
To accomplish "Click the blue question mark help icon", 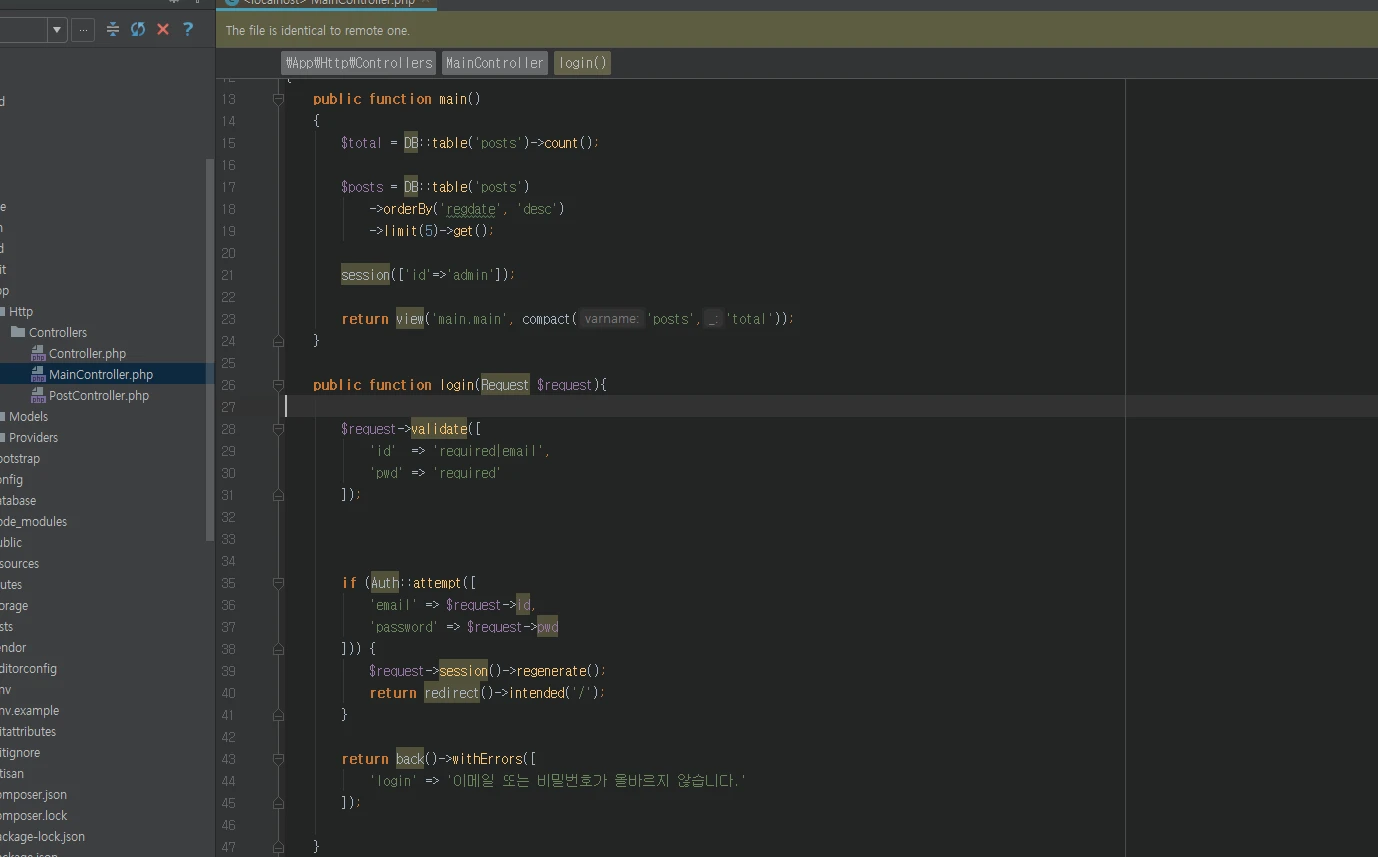I will coord(188,30).
